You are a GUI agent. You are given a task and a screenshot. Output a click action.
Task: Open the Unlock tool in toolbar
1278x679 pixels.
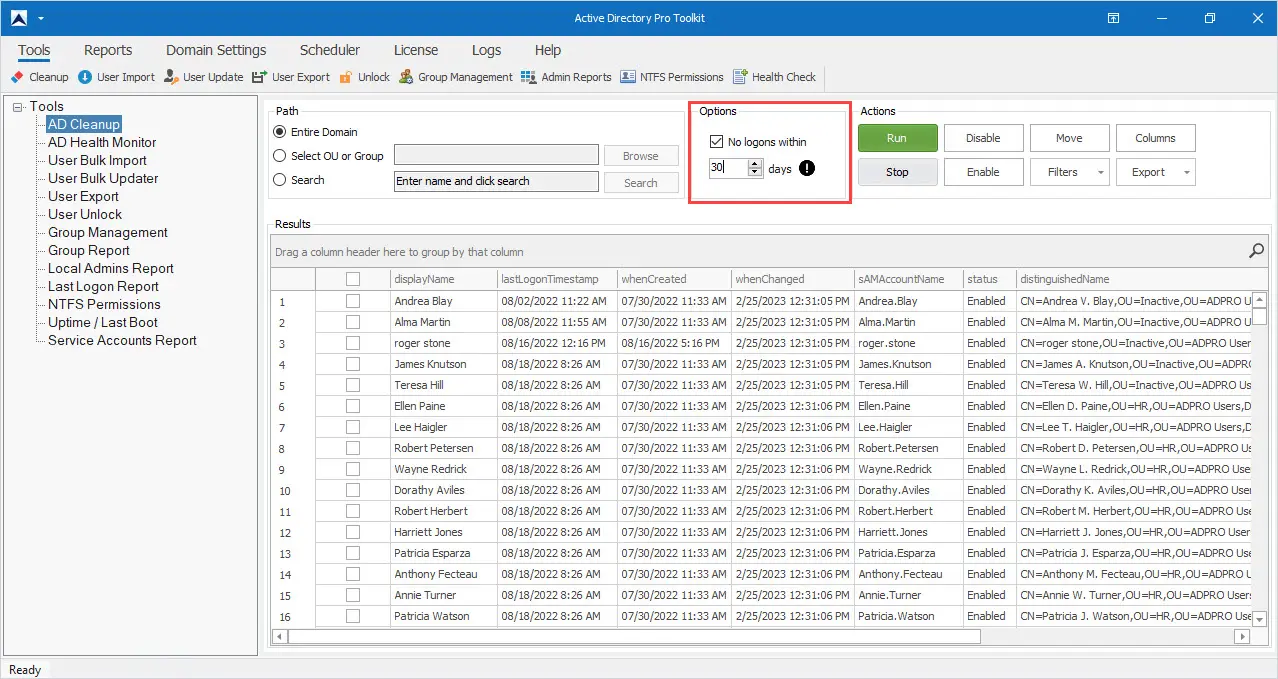coord(364,77)
